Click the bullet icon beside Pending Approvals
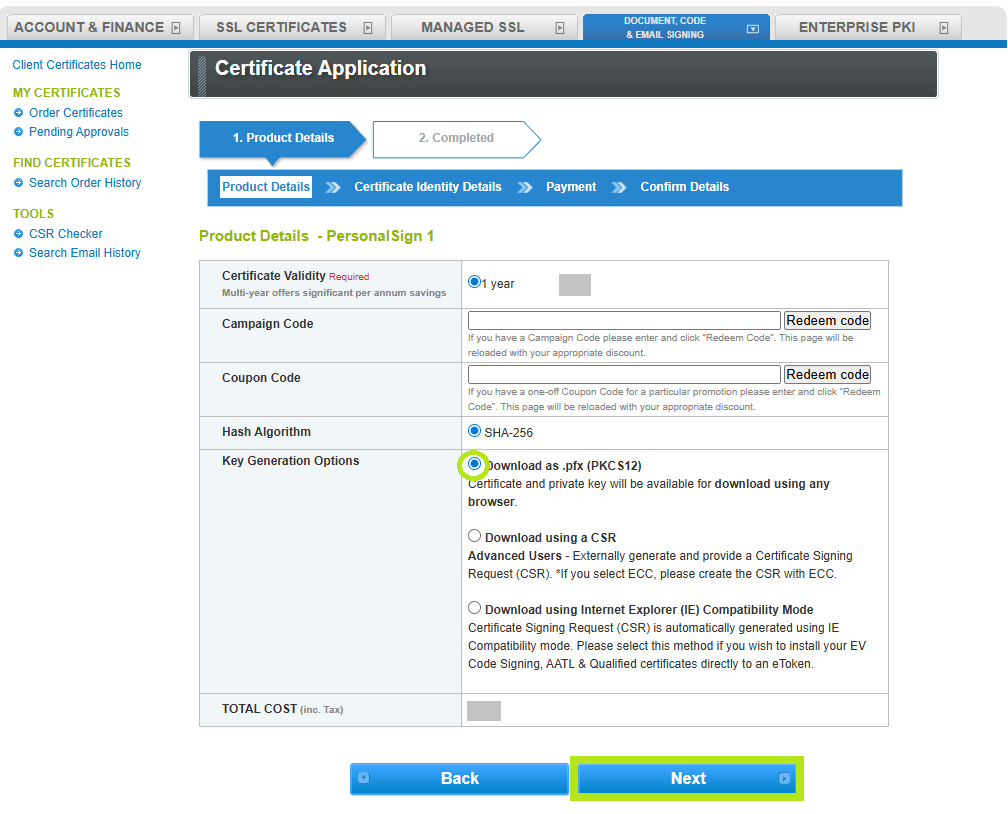The height and width of the screenshot is (814, 1008). (18, 132)
